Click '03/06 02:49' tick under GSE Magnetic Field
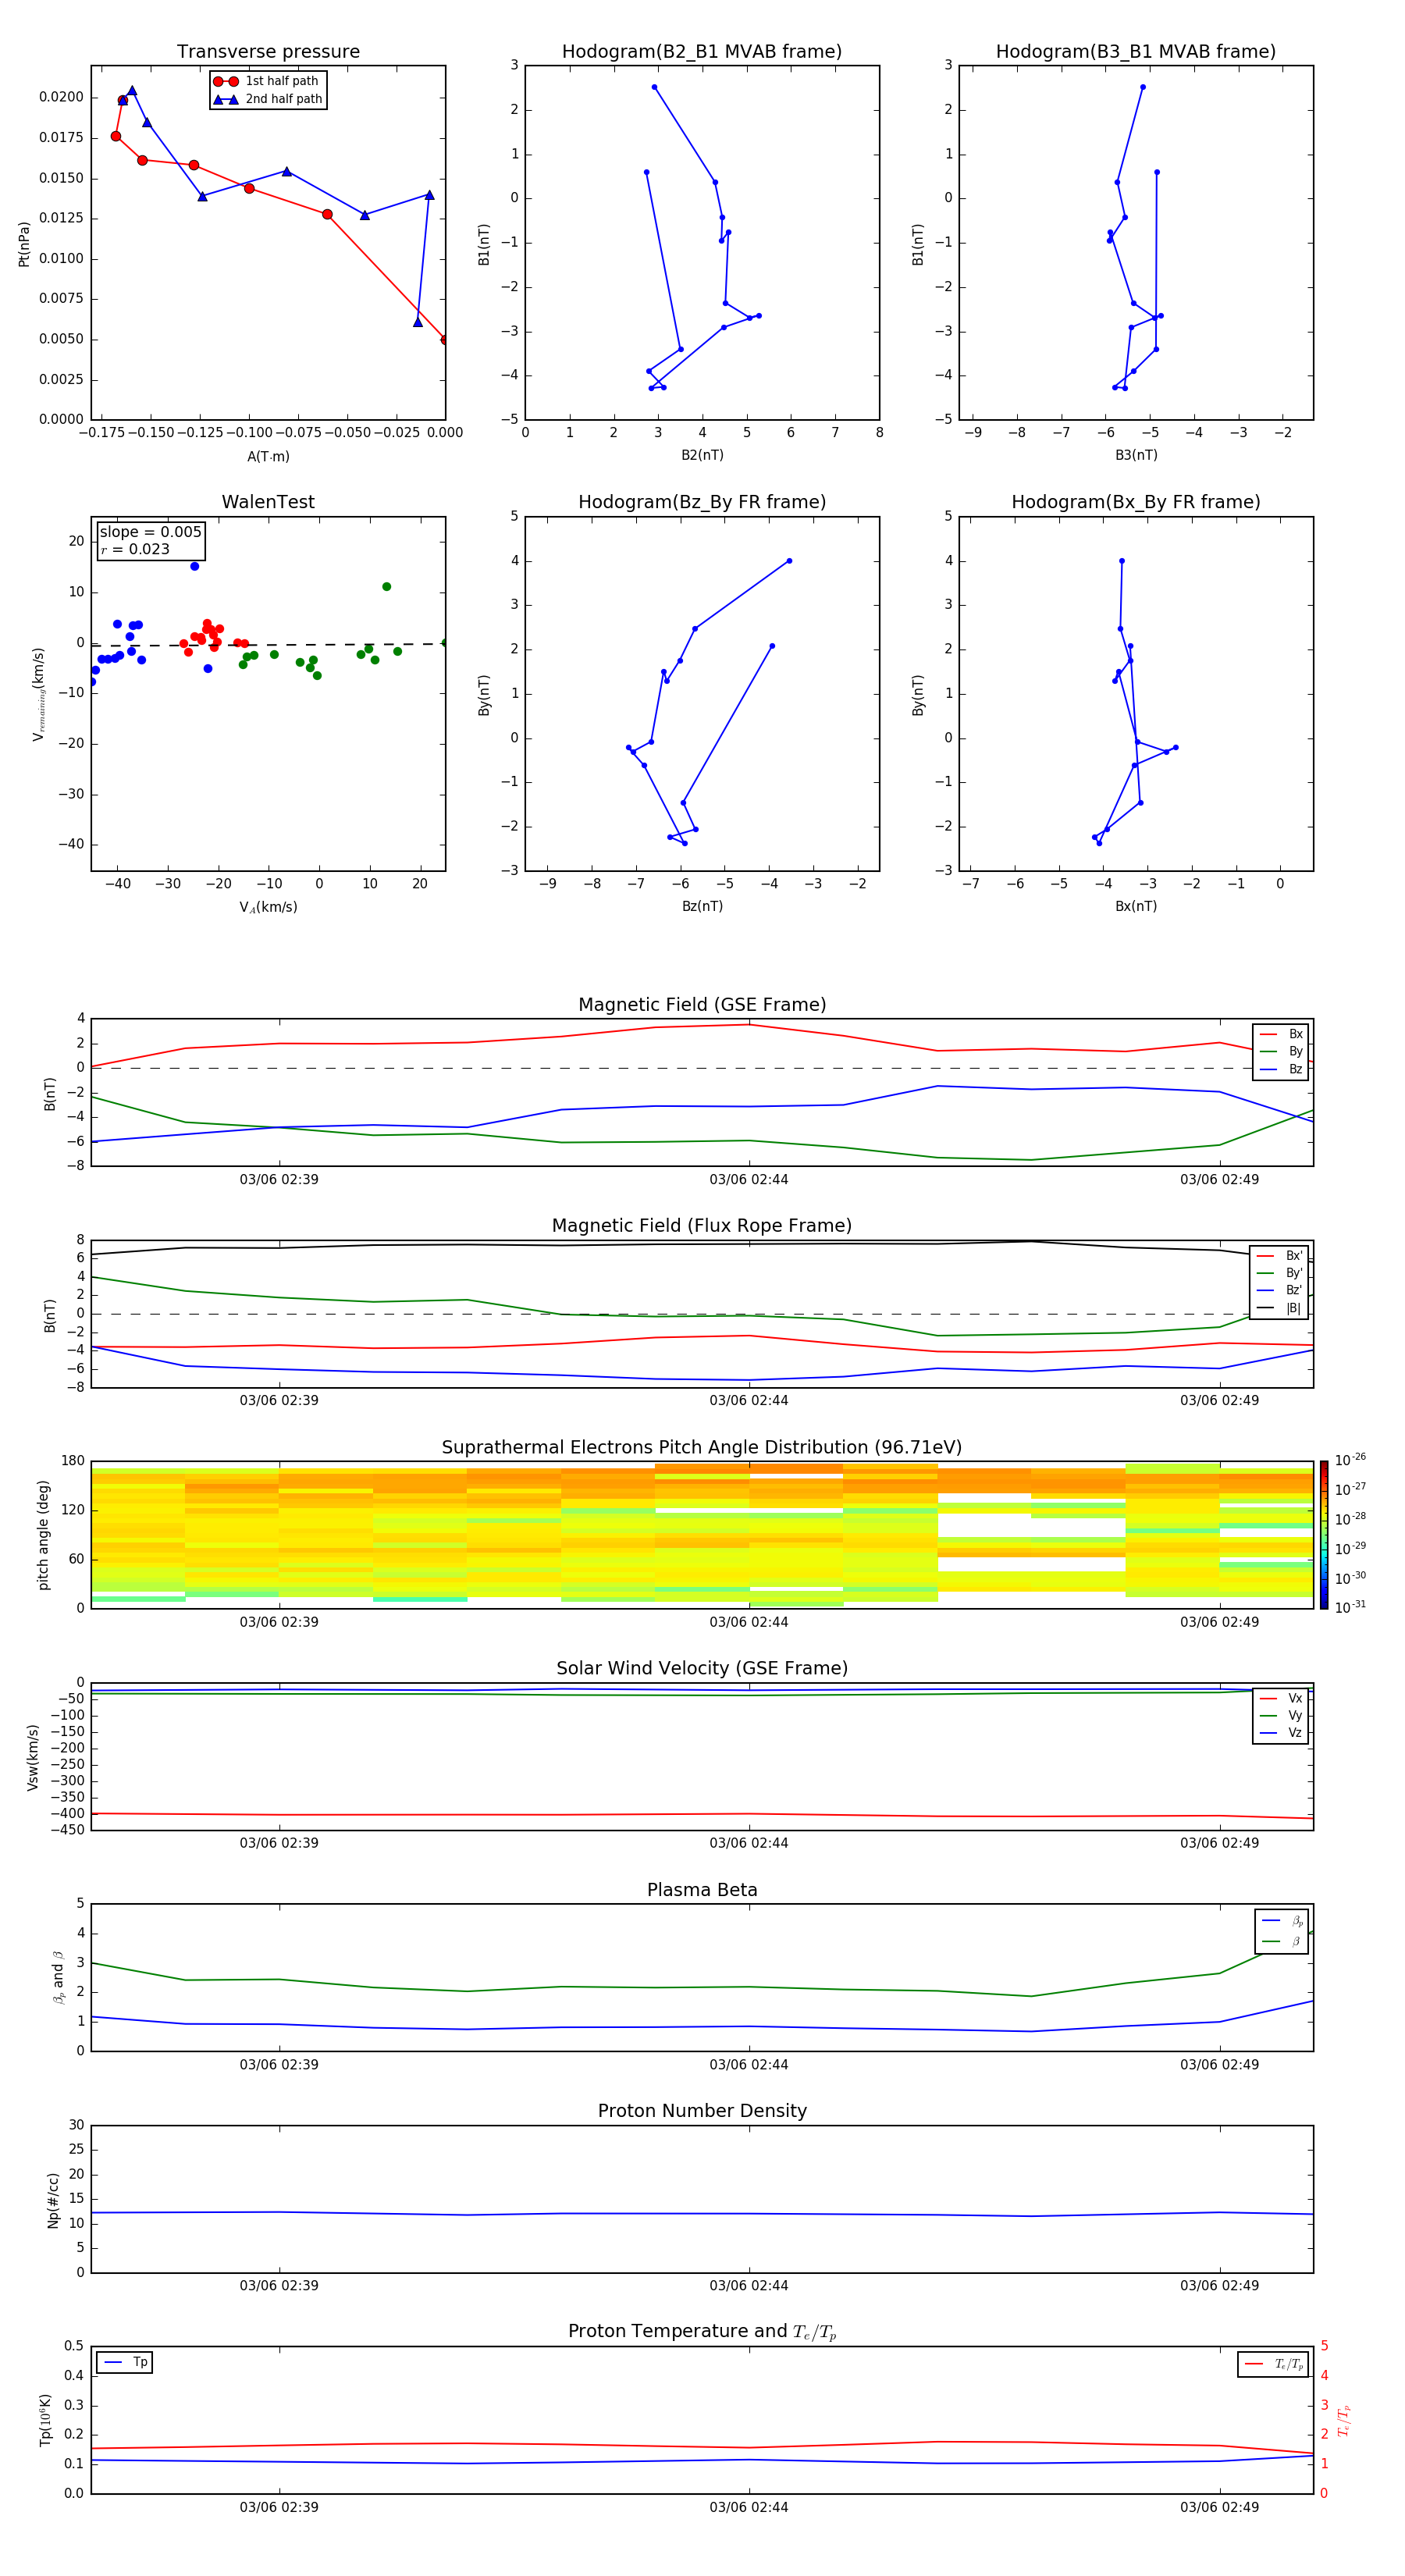Image resolution: width=1405 pixels, height=2576 pixels. point(1219,1179)
